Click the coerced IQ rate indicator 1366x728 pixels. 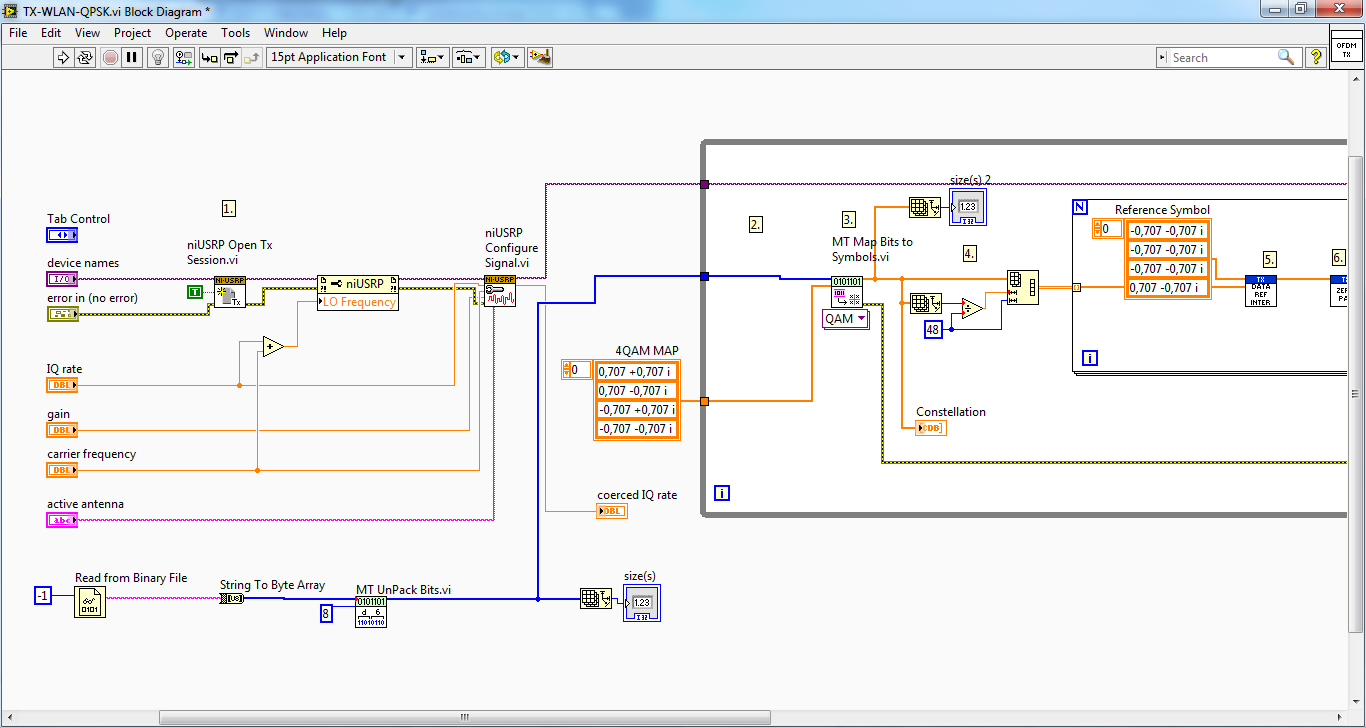point(612,511)
